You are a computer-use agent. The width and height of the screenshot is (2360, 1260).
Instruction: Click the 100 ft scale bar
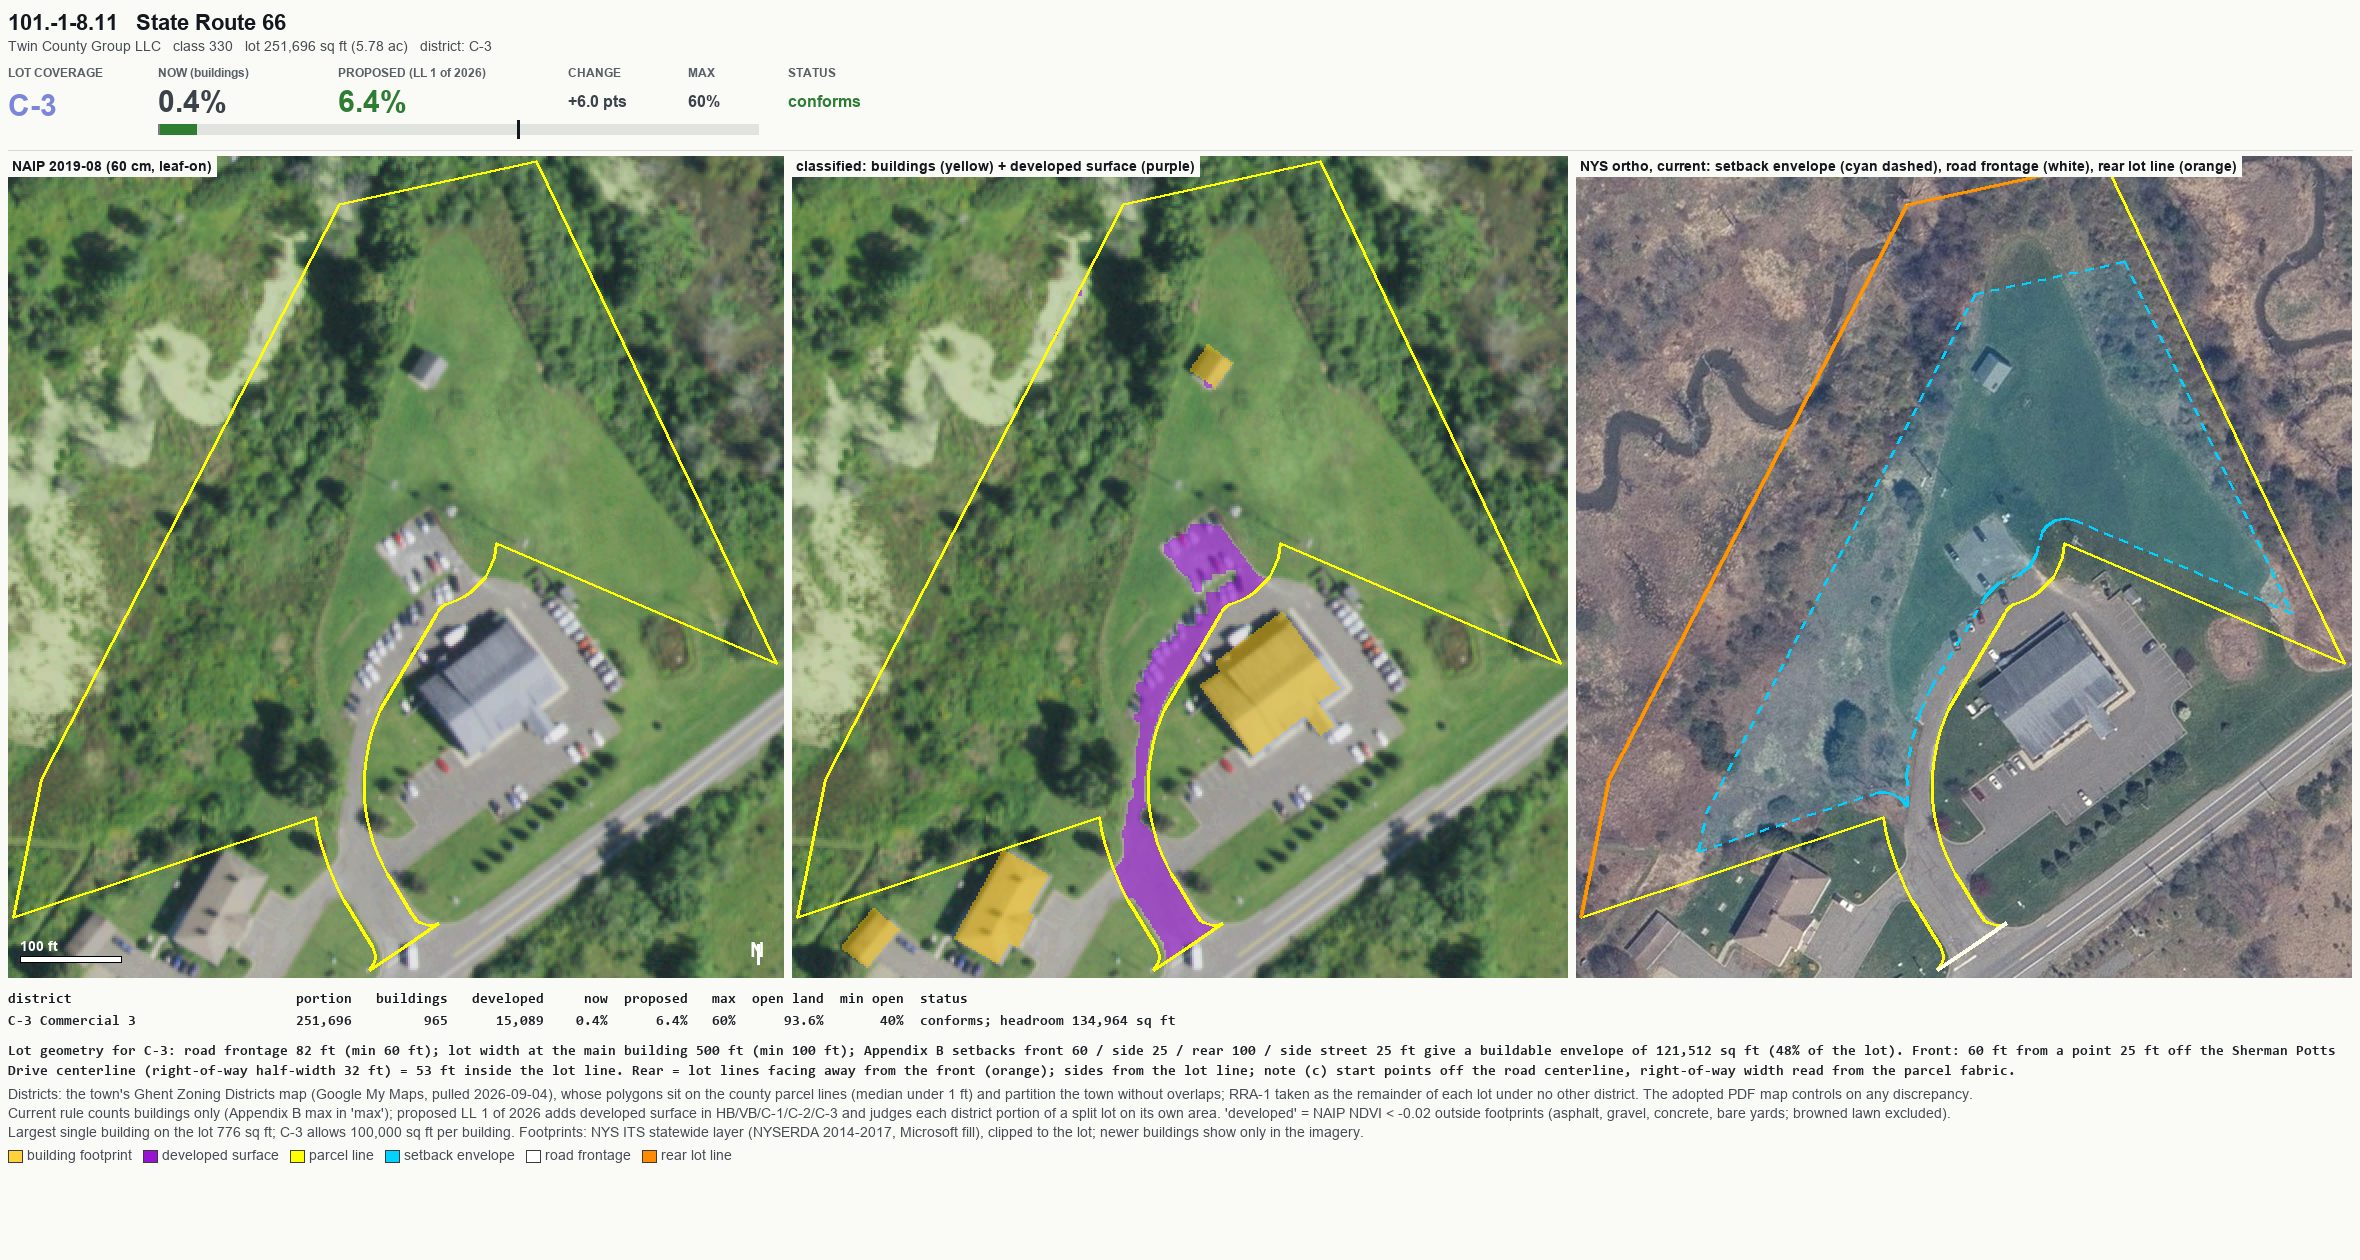pyautogui.click(x=71, y=959)
